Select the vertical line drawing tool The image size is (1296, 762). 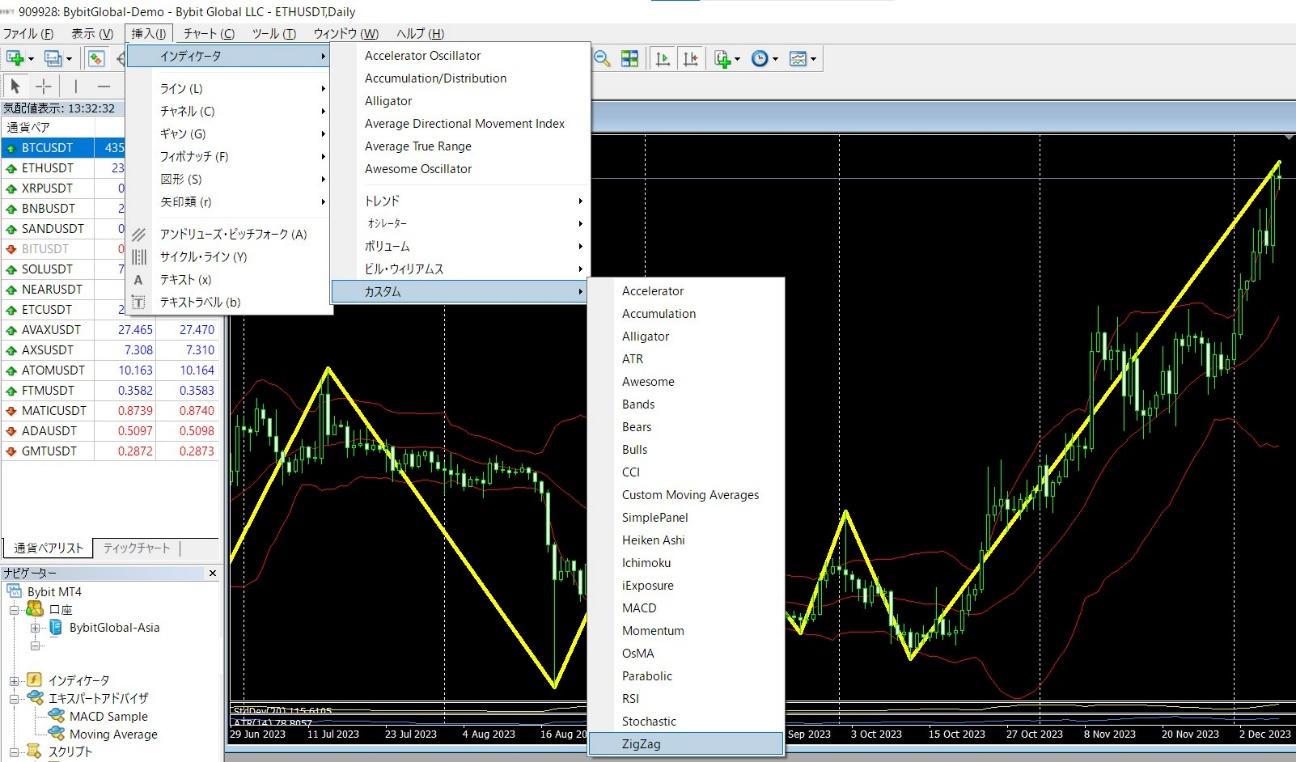[x=75, y=86]
